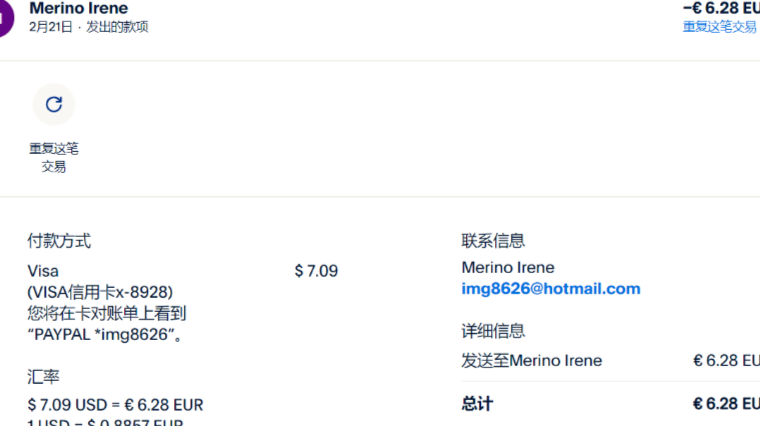Open the img8626@hotmail.com email link

(x=551, y=289)
